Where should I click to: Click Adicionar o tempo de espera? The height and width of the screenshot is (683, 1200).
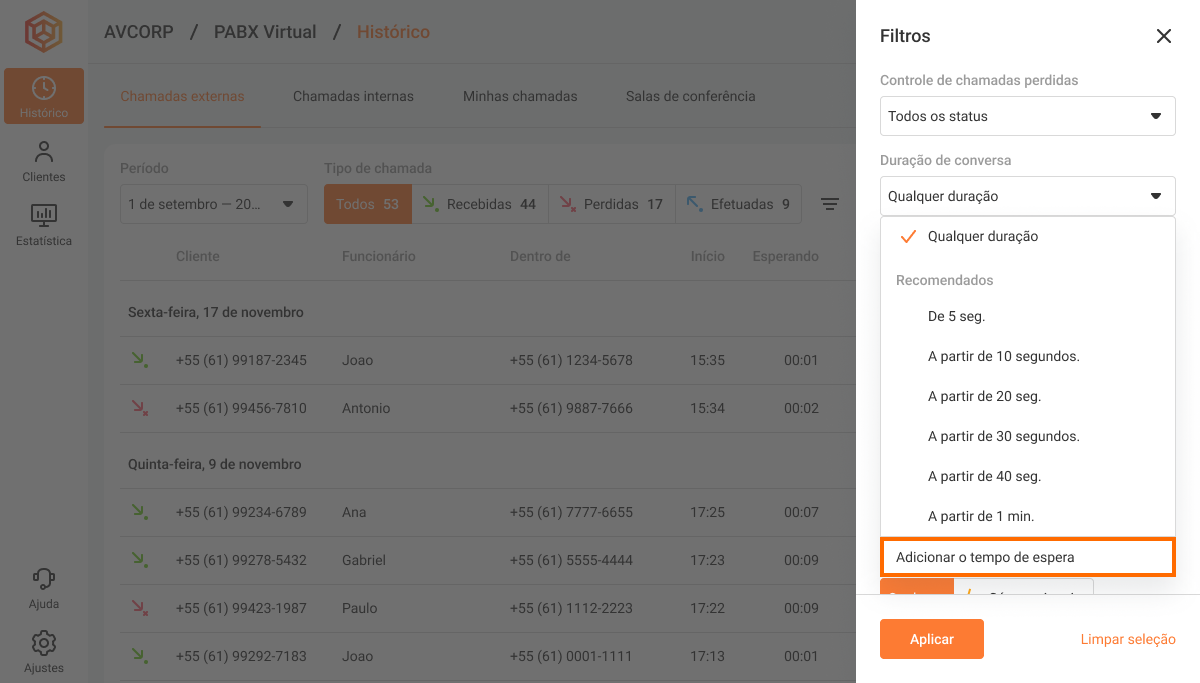point(1027,557)
